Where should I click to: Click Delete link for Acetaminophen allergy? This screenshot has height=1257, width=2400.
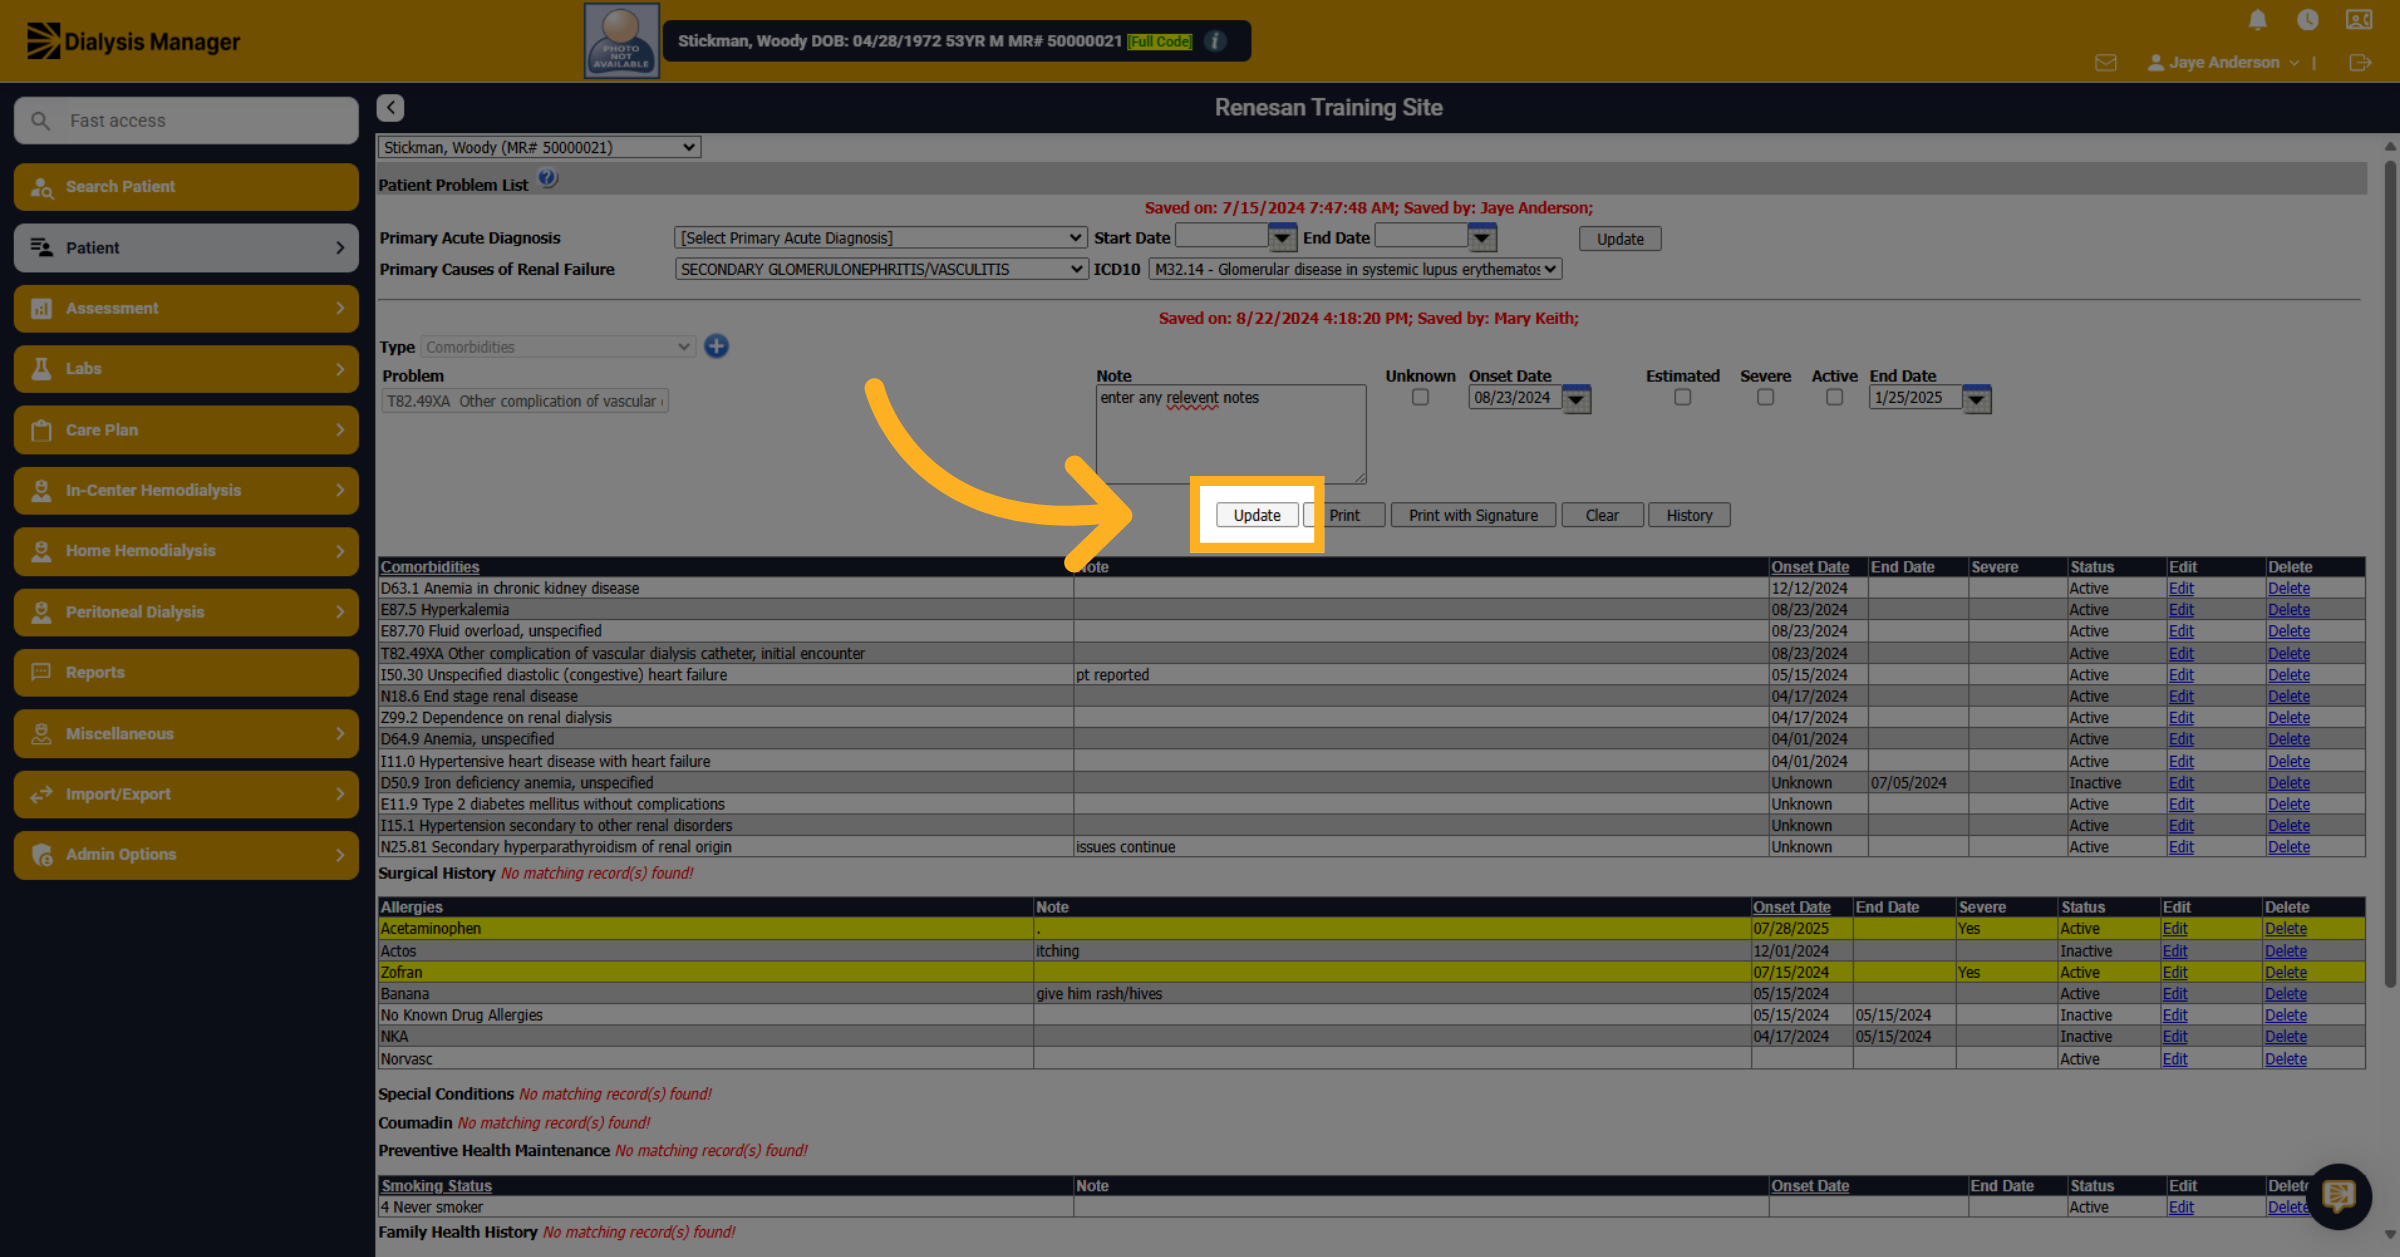click(2286, 929)
